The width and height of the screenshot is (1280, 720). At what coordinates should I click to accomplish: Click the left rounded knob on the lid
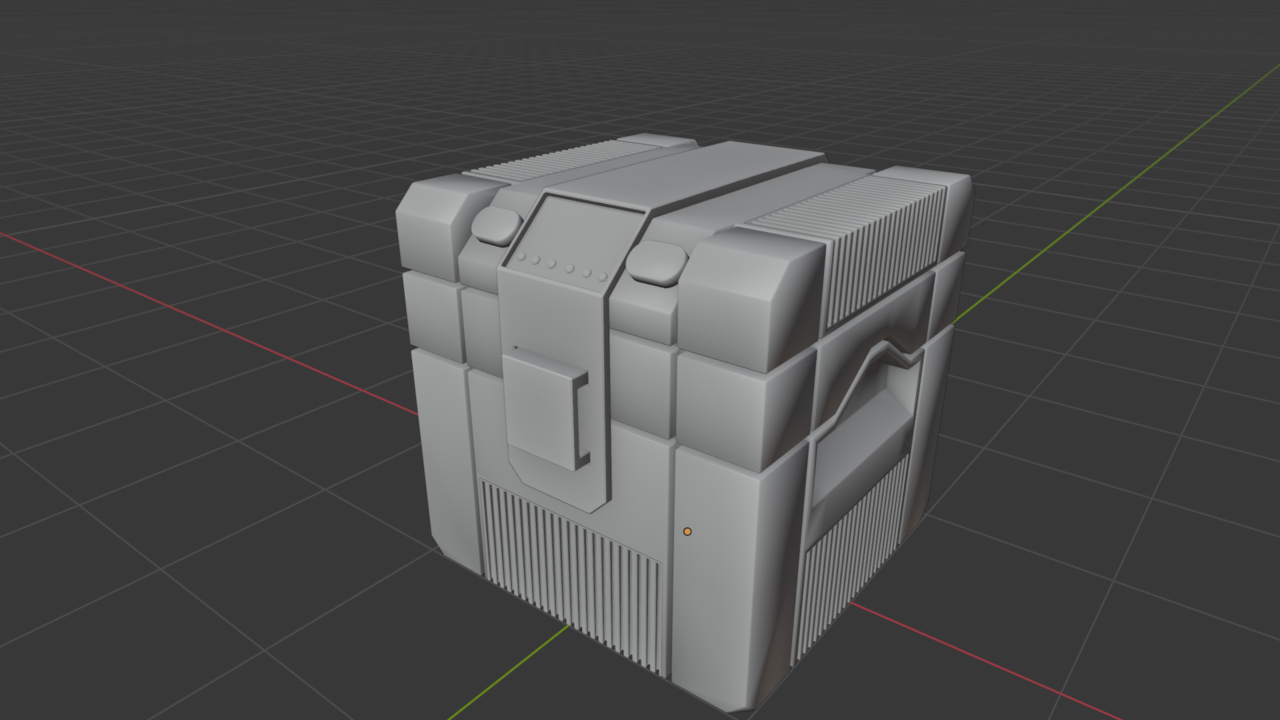tap(496, 226)
